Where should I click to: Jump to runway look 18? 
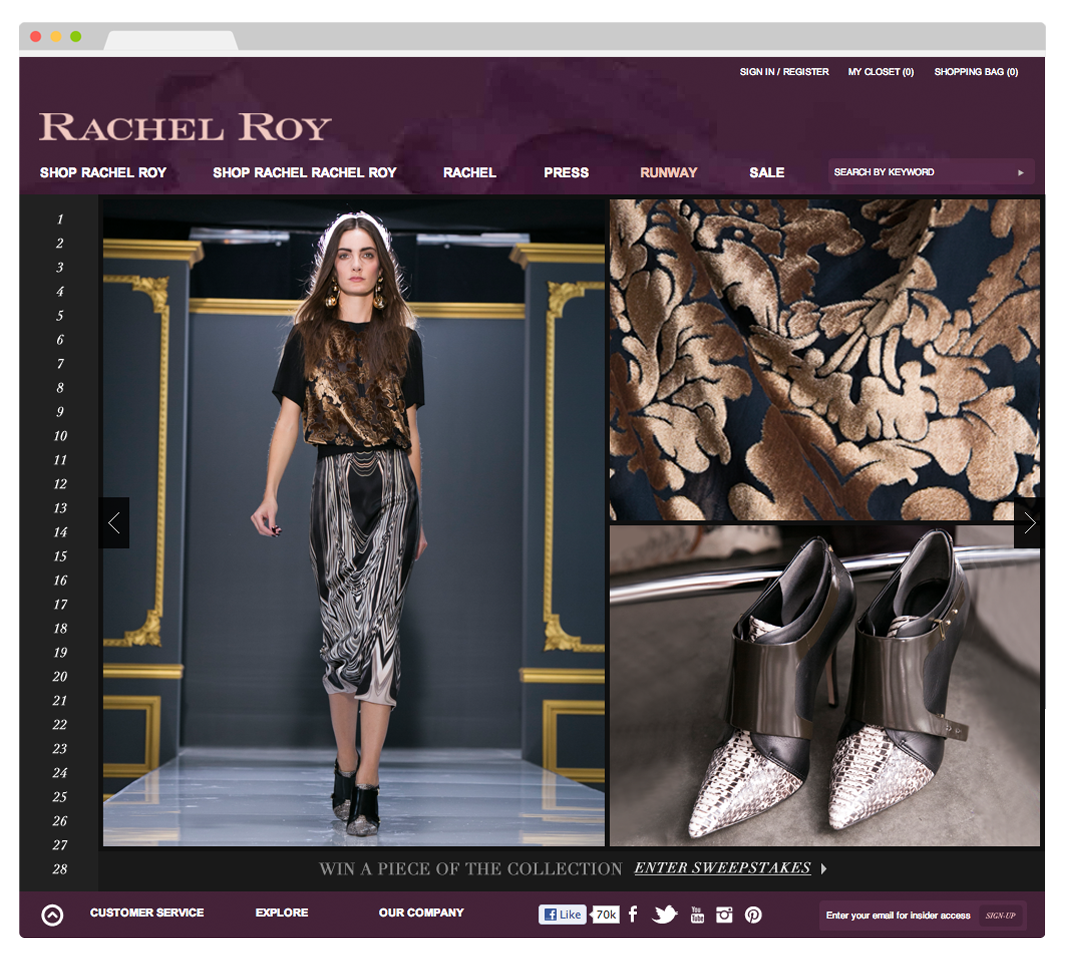tap(60, 628)
